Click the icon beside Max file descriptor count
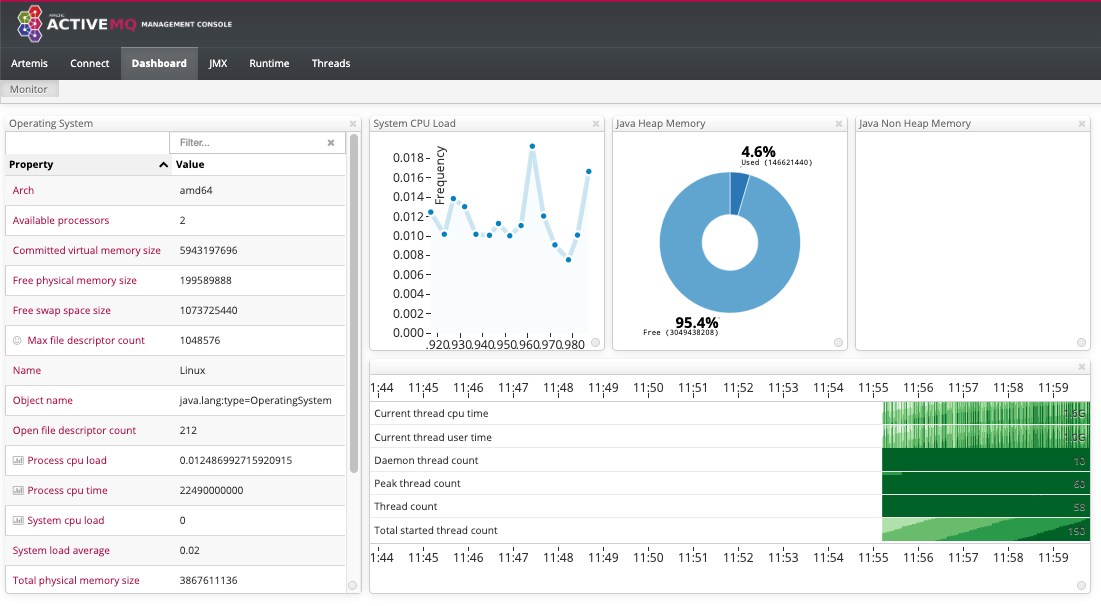1101x606 pixels. click(17, 341)
